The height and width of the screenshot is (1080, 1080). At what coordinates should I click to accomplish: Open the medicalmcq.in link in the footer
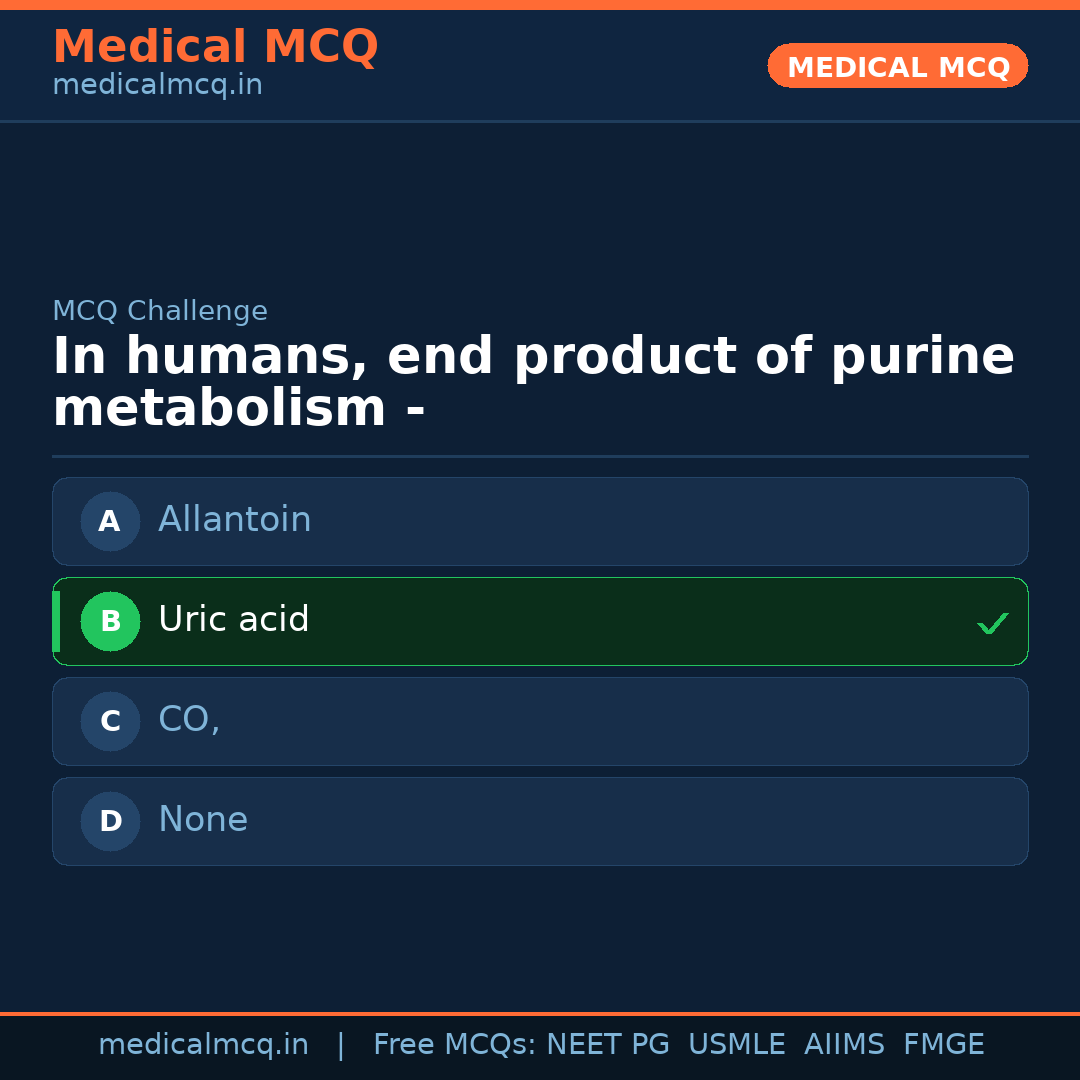pyautogui.click(x=203, y=1045)
